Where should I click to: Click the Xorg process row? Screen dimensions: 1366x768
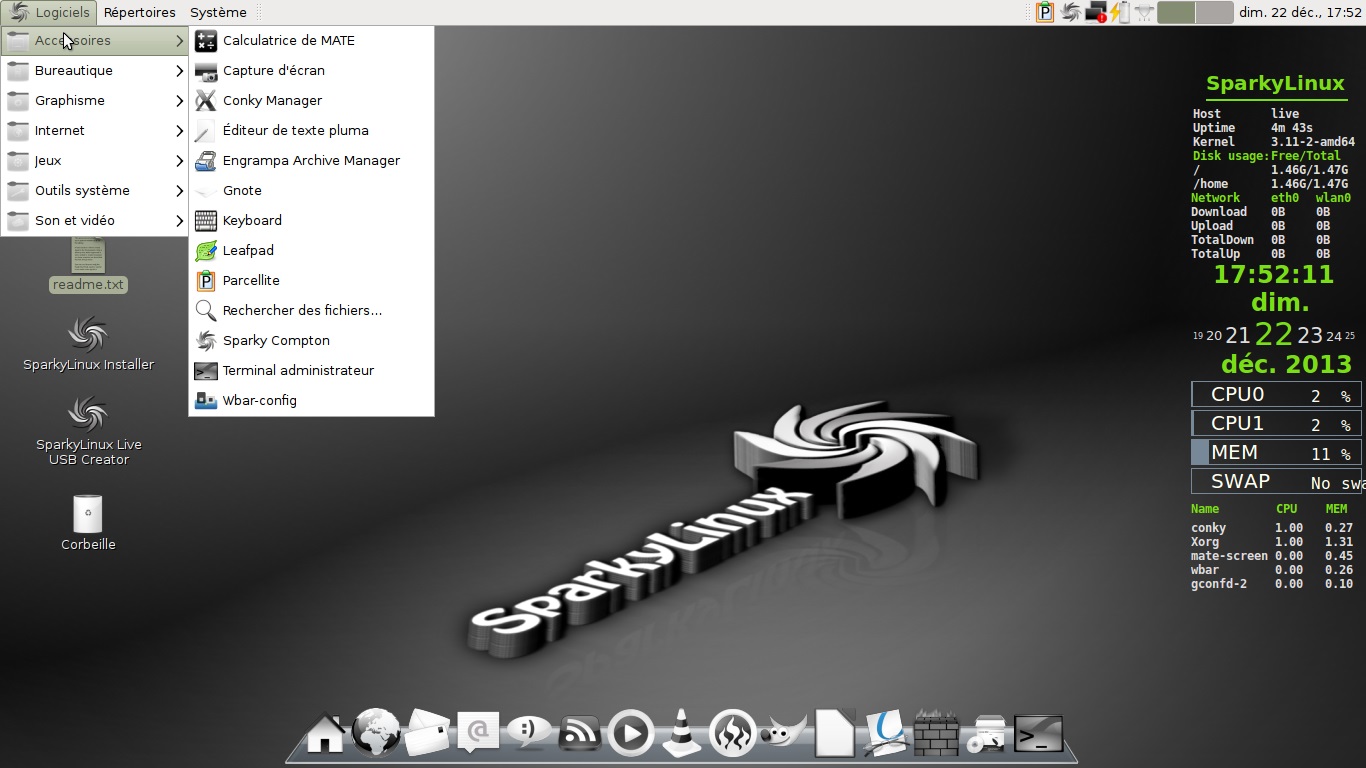1272,542
